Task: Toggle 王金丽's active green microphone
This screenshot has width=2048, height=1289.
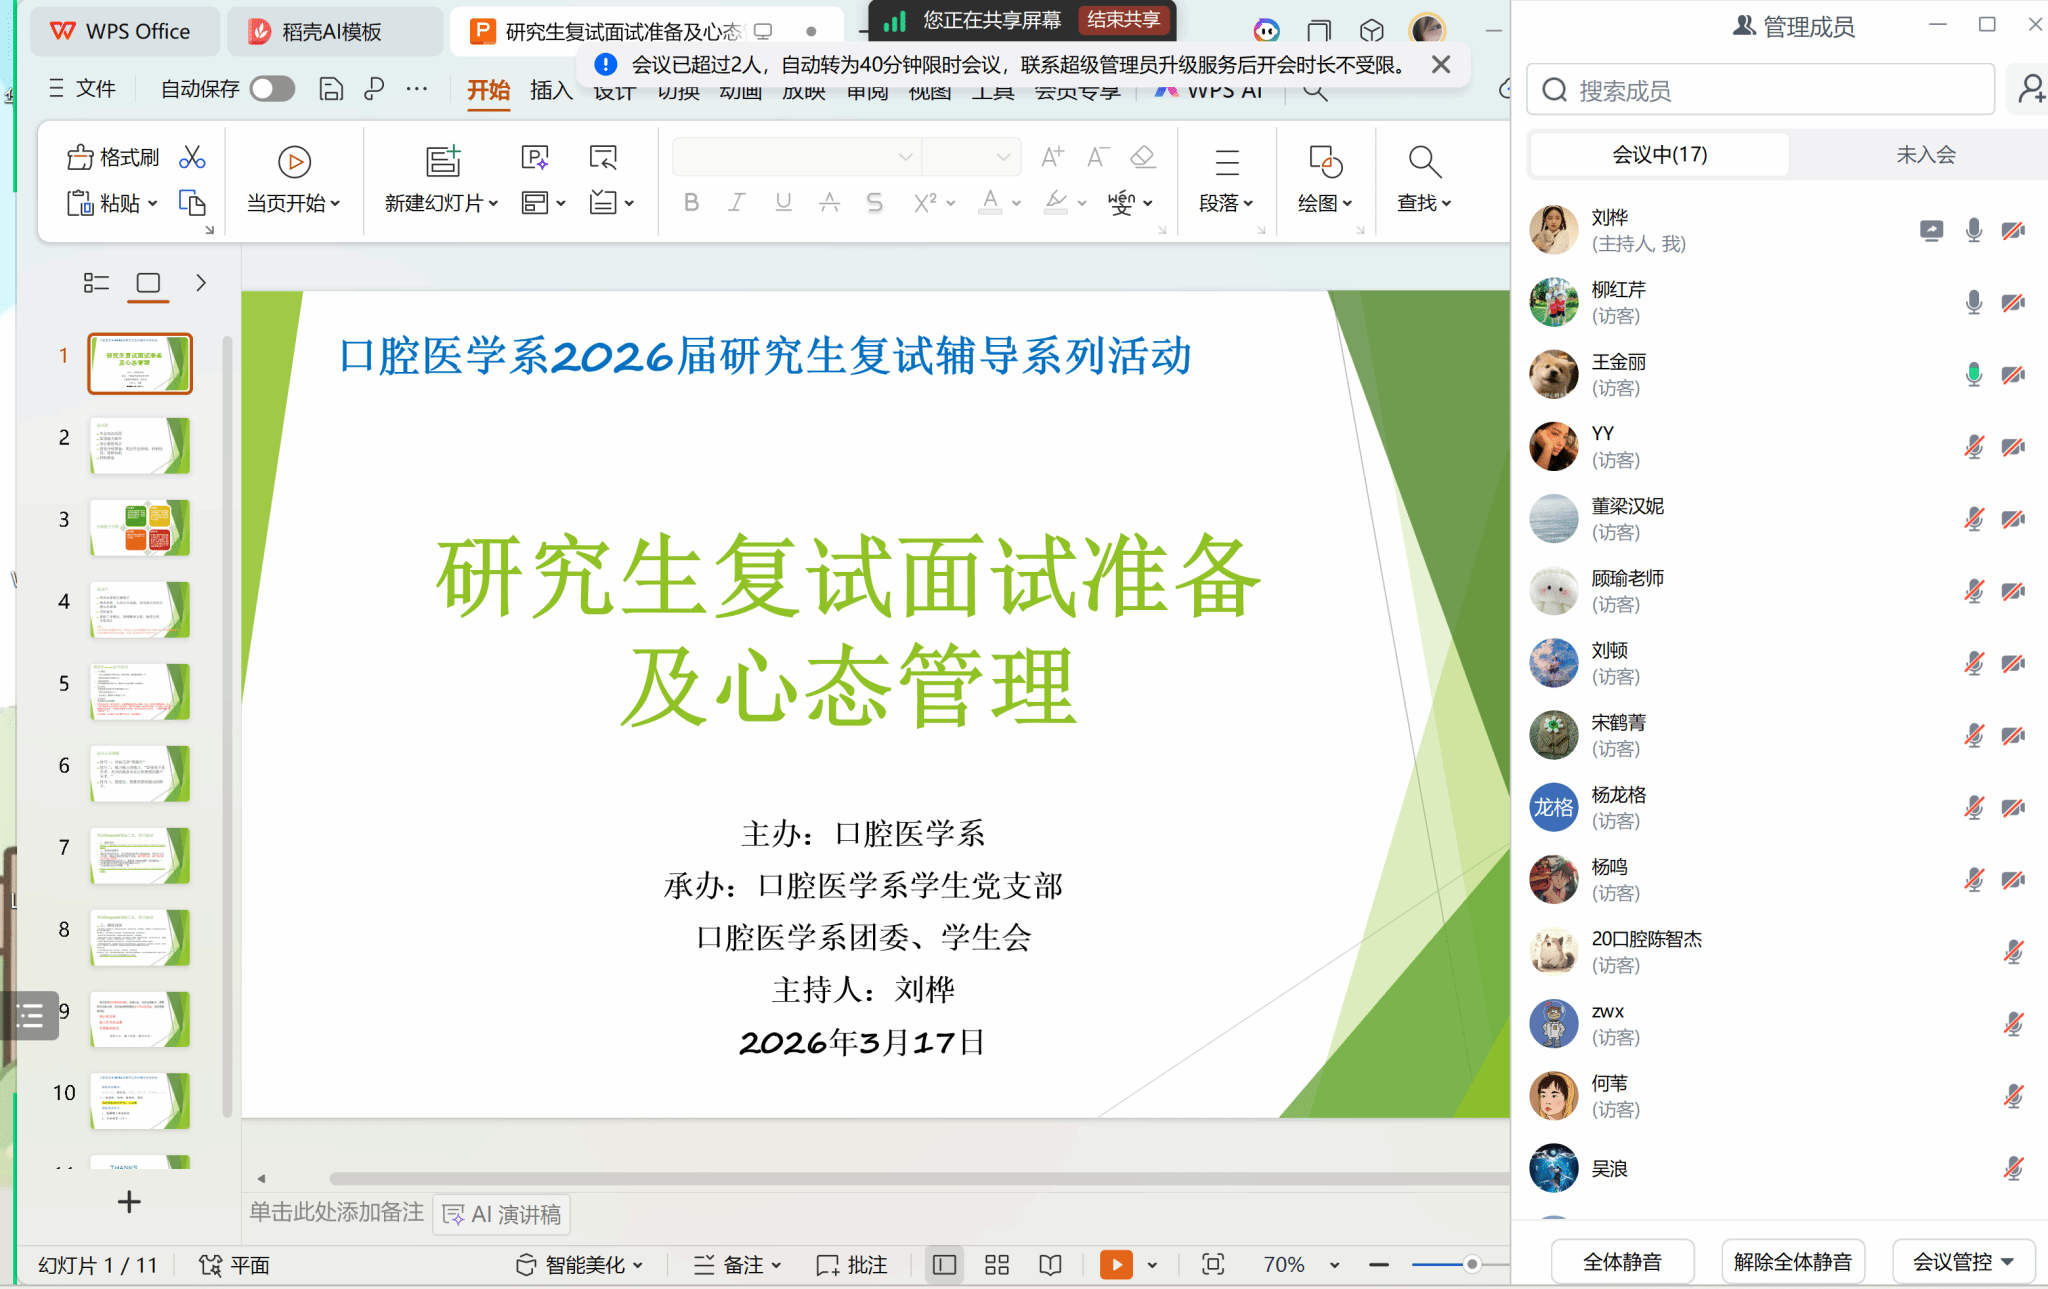Action: click(x=1973, y=375)
